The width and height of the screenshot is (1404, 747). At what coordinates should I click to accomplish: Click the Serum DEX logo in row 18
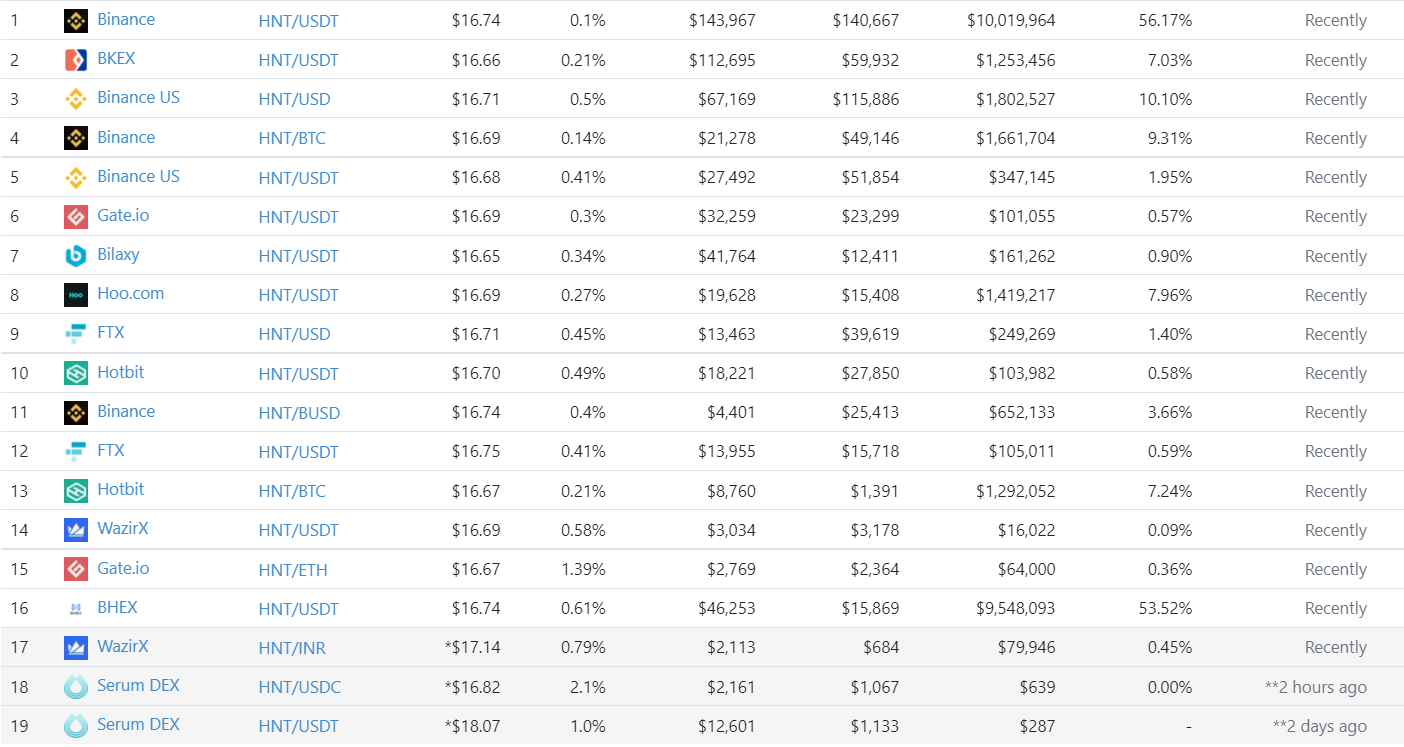[x=76, y=686]
